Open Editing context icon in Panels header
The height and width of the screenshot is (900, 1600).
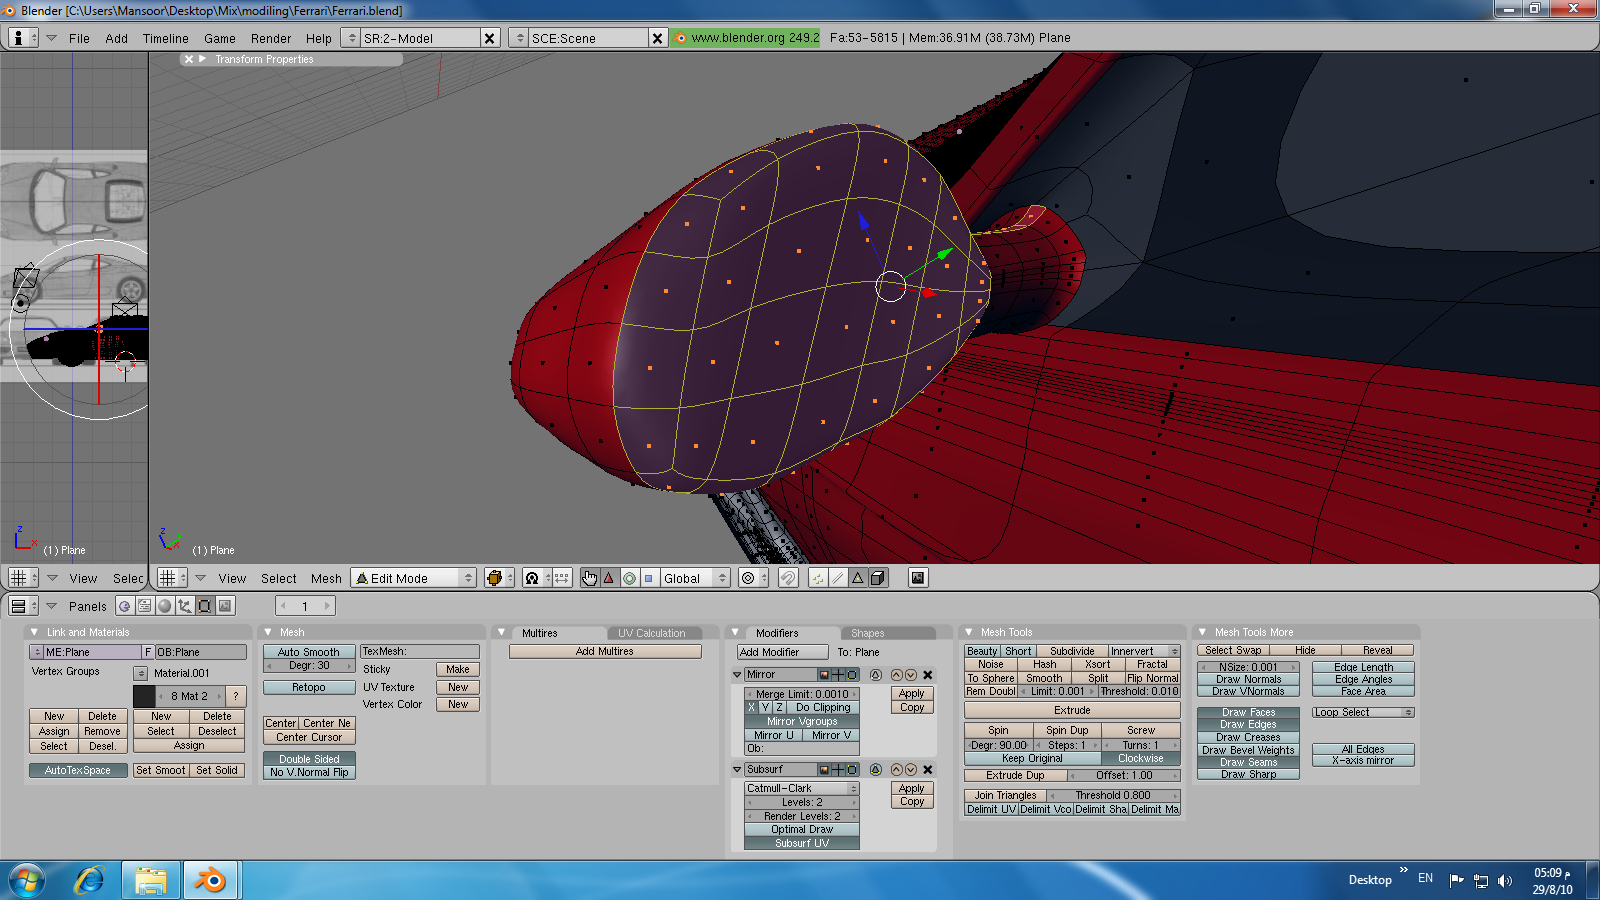205,606
